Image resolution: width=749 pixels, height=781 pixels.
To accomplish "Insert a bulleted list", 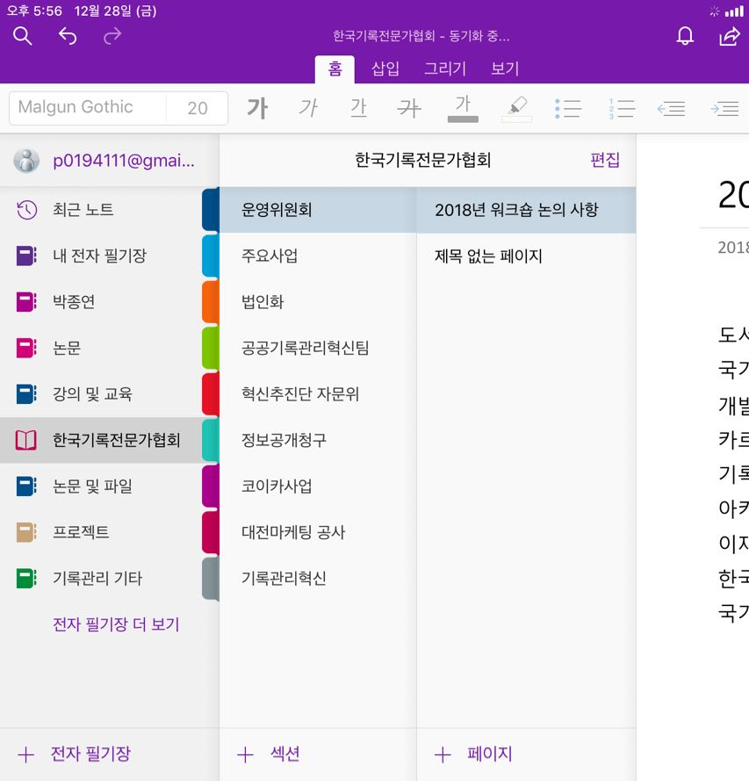I will tap(568, 109).
